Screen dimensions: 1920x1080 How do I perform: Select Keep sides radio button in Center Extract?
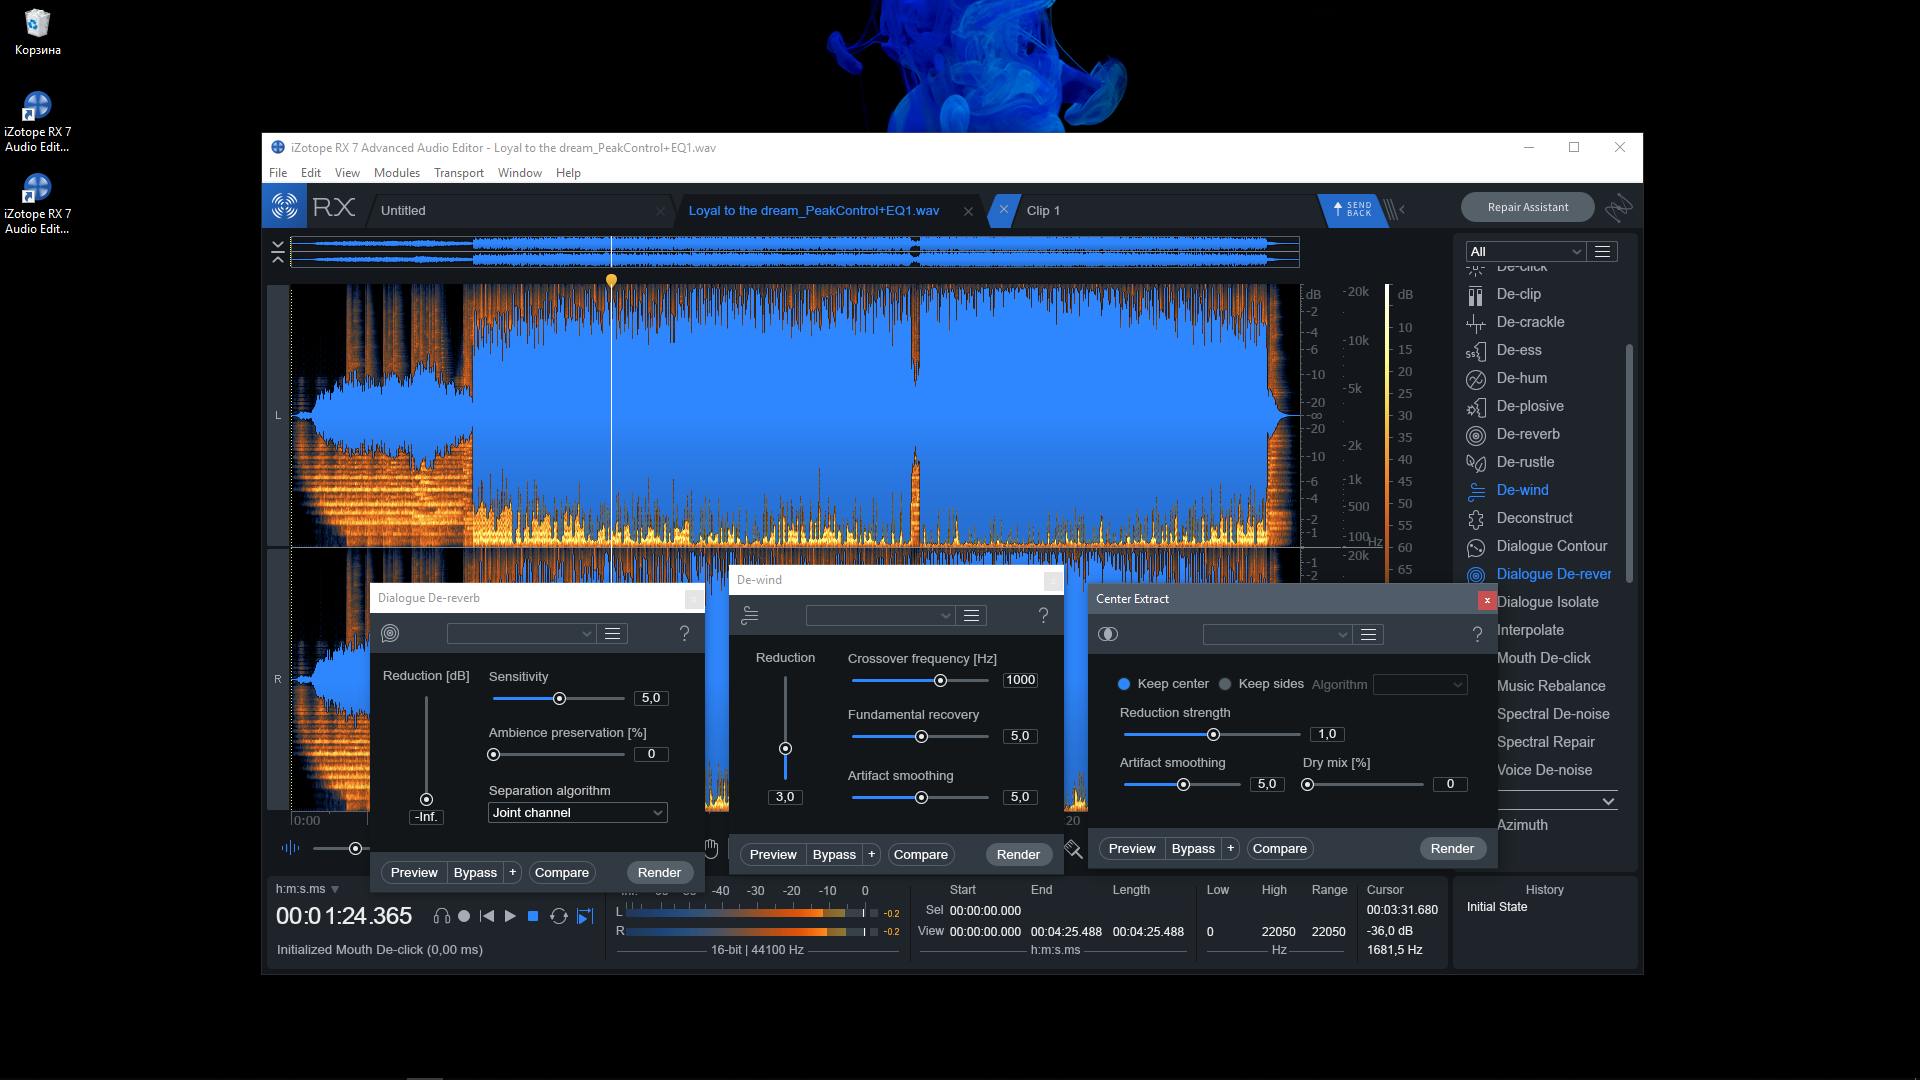pyautogui.click(x=1226, y=683)
